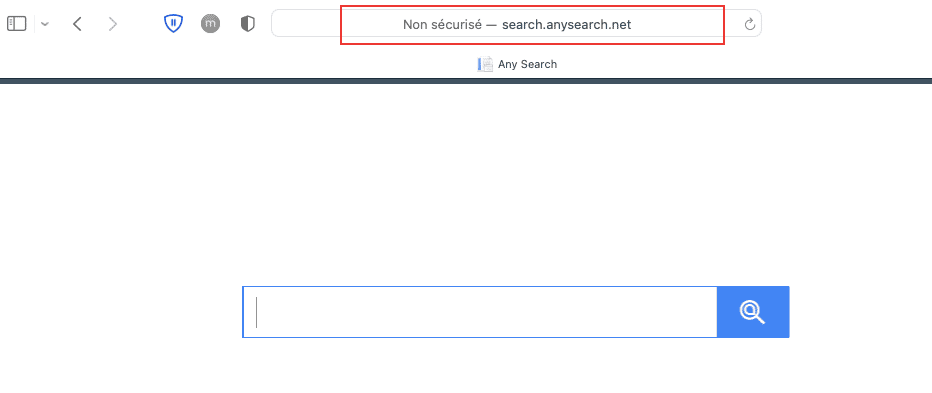Click the Any Search page favicon
932x393 pixels.
pos(485,64)
